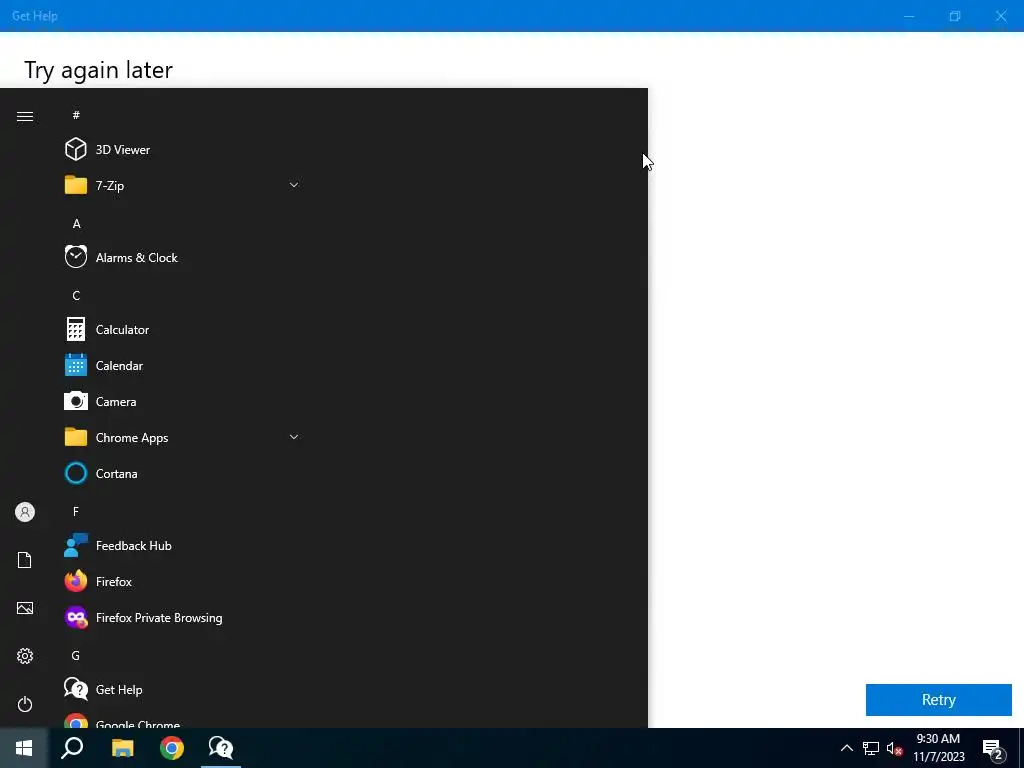The height and width of the screenshot is (768, 1024).
Task: Open File Explorer from the taskbar
Action: 122,748
